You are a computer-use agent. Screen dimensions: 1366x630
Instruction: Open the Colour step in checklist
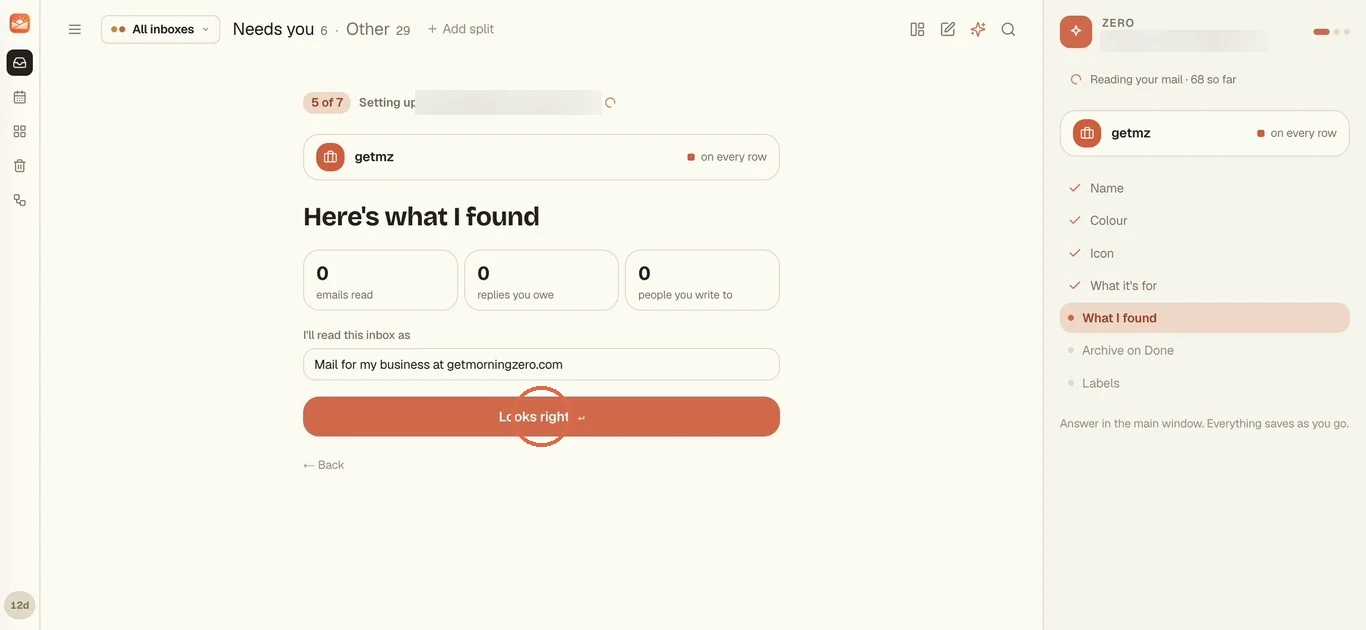(x=1205, y=220)
